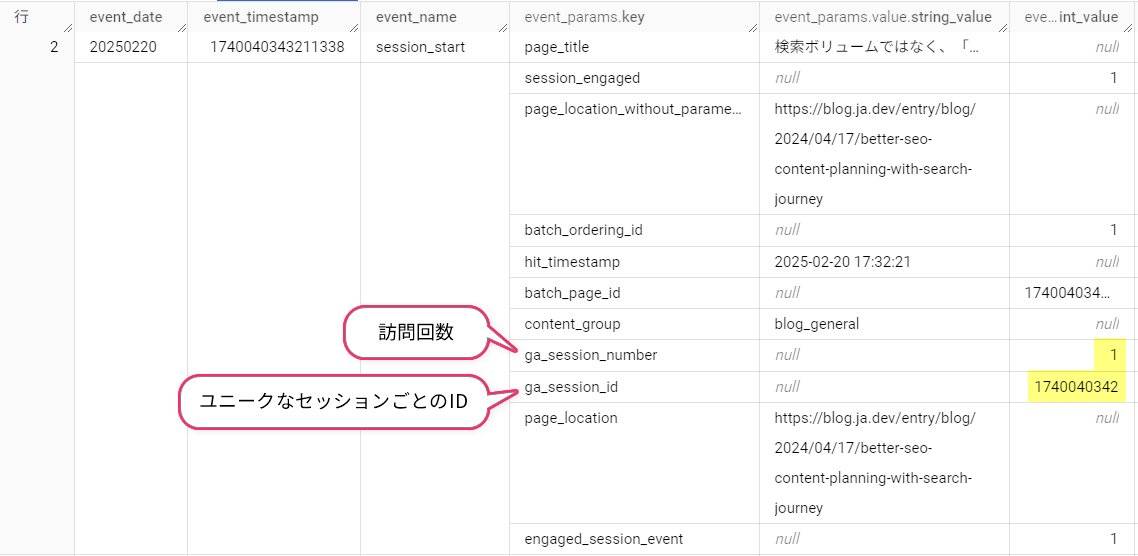This screenshot has width=1138, height=556.
Task: Click the highlighted 1740040342 session ID value
Action: click(1076, 387)
